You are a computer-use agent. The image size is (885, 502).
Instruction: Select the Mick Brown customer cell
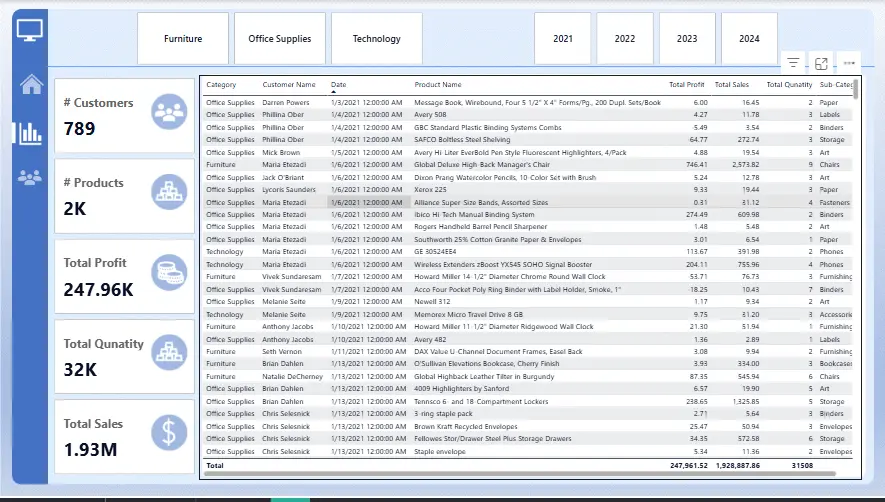pyautogui.click(x=281, y=152)
